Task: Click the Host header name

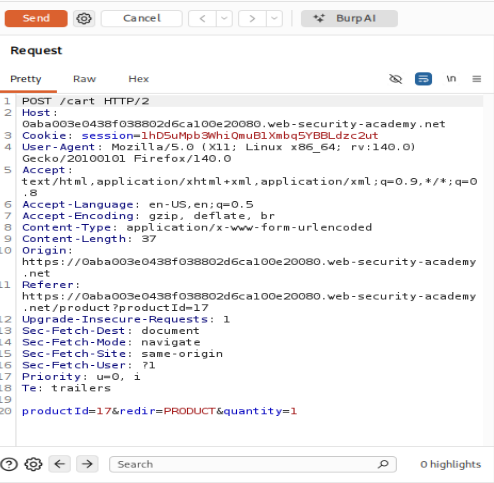Action: click(x=36, y=113)
